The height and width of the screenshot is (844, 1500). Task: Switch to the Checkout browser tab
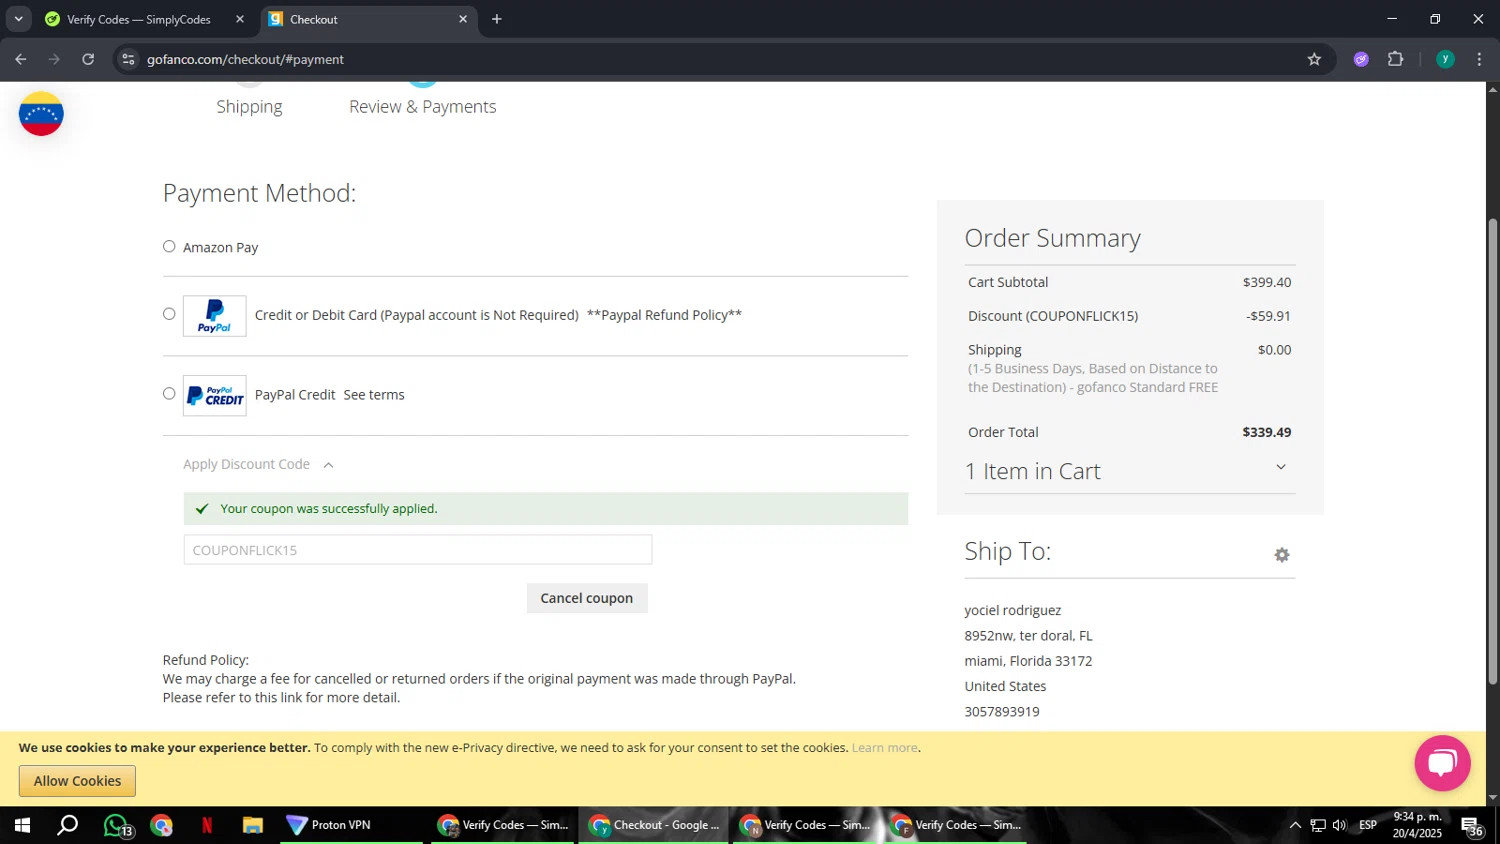366,19
